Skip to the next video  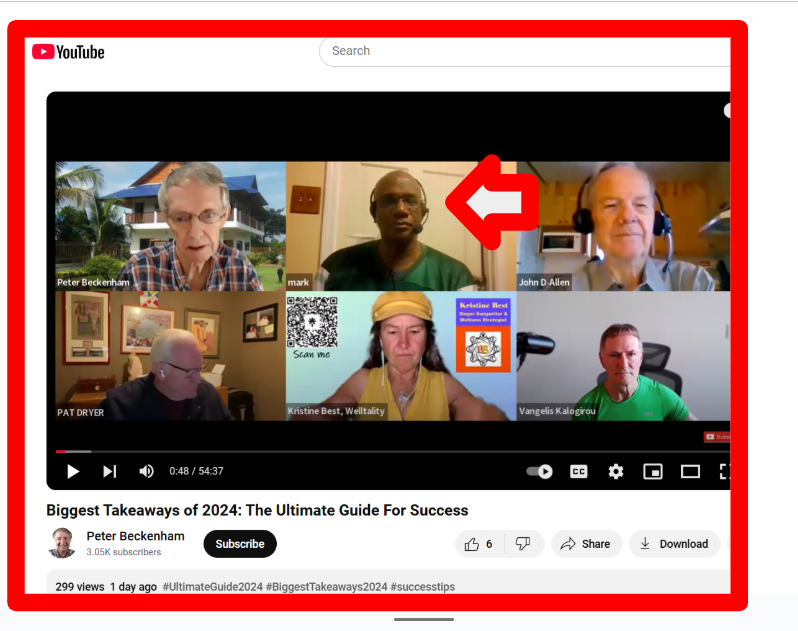coord(109,471)
